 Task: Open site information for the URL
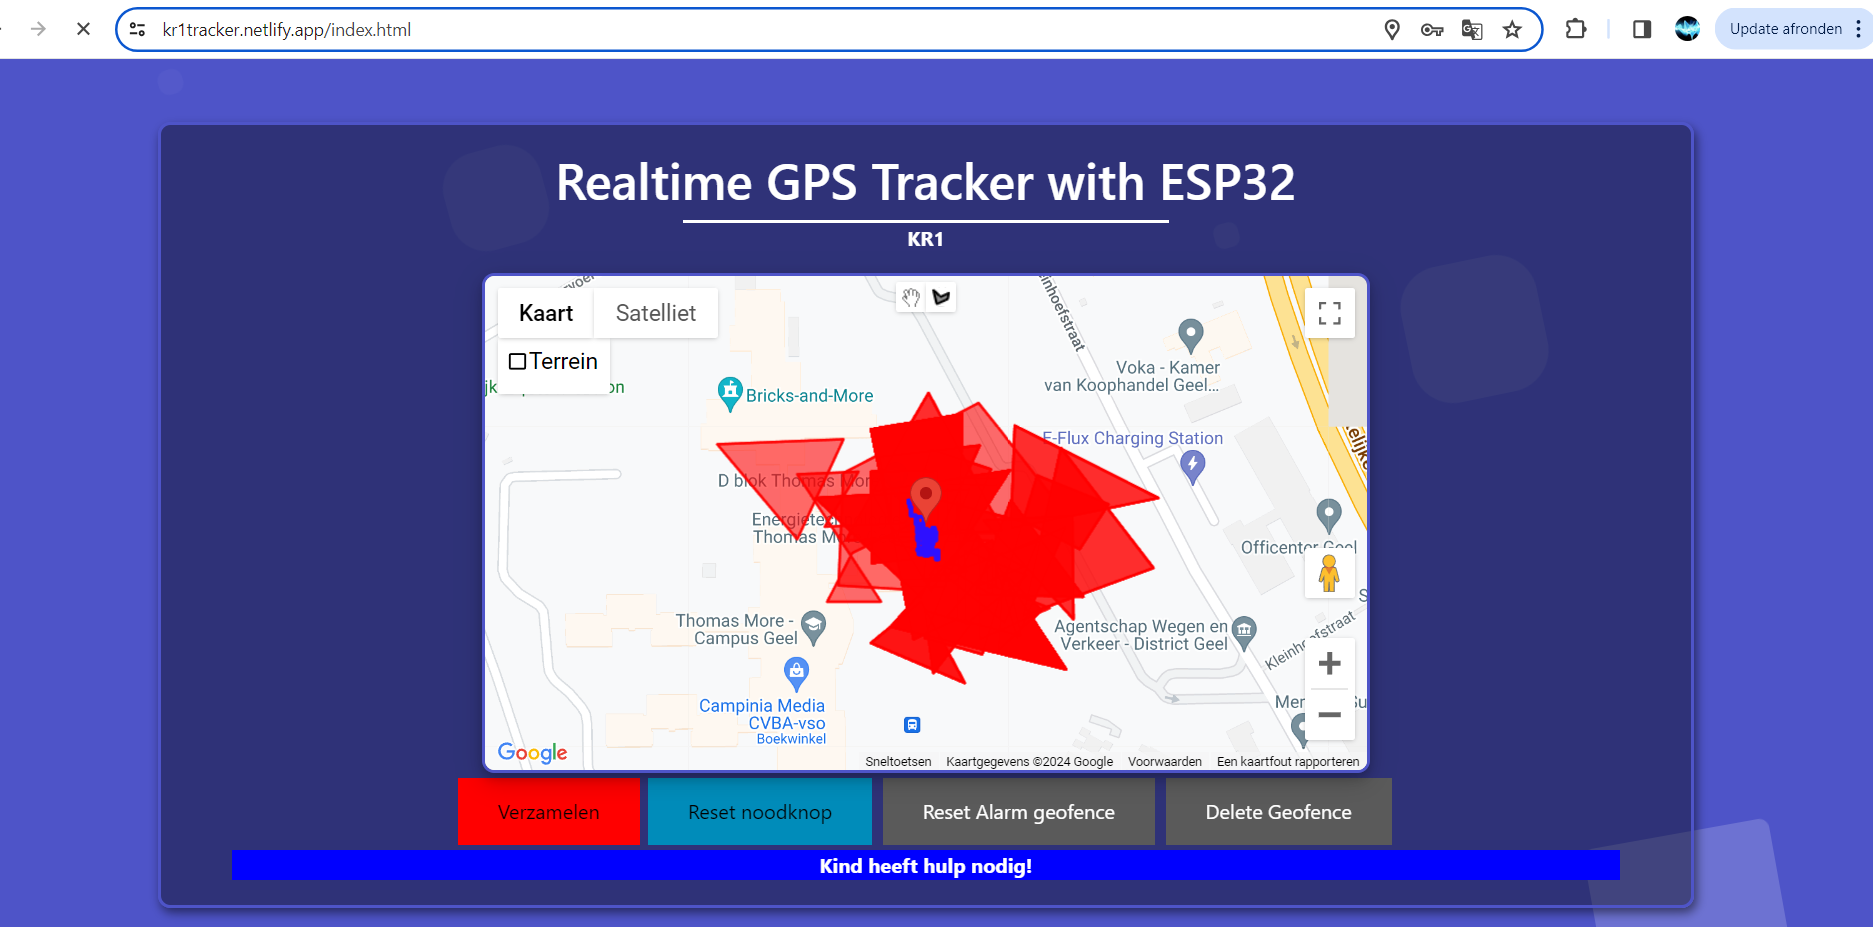pyautogui.click(x=138, y=30)
